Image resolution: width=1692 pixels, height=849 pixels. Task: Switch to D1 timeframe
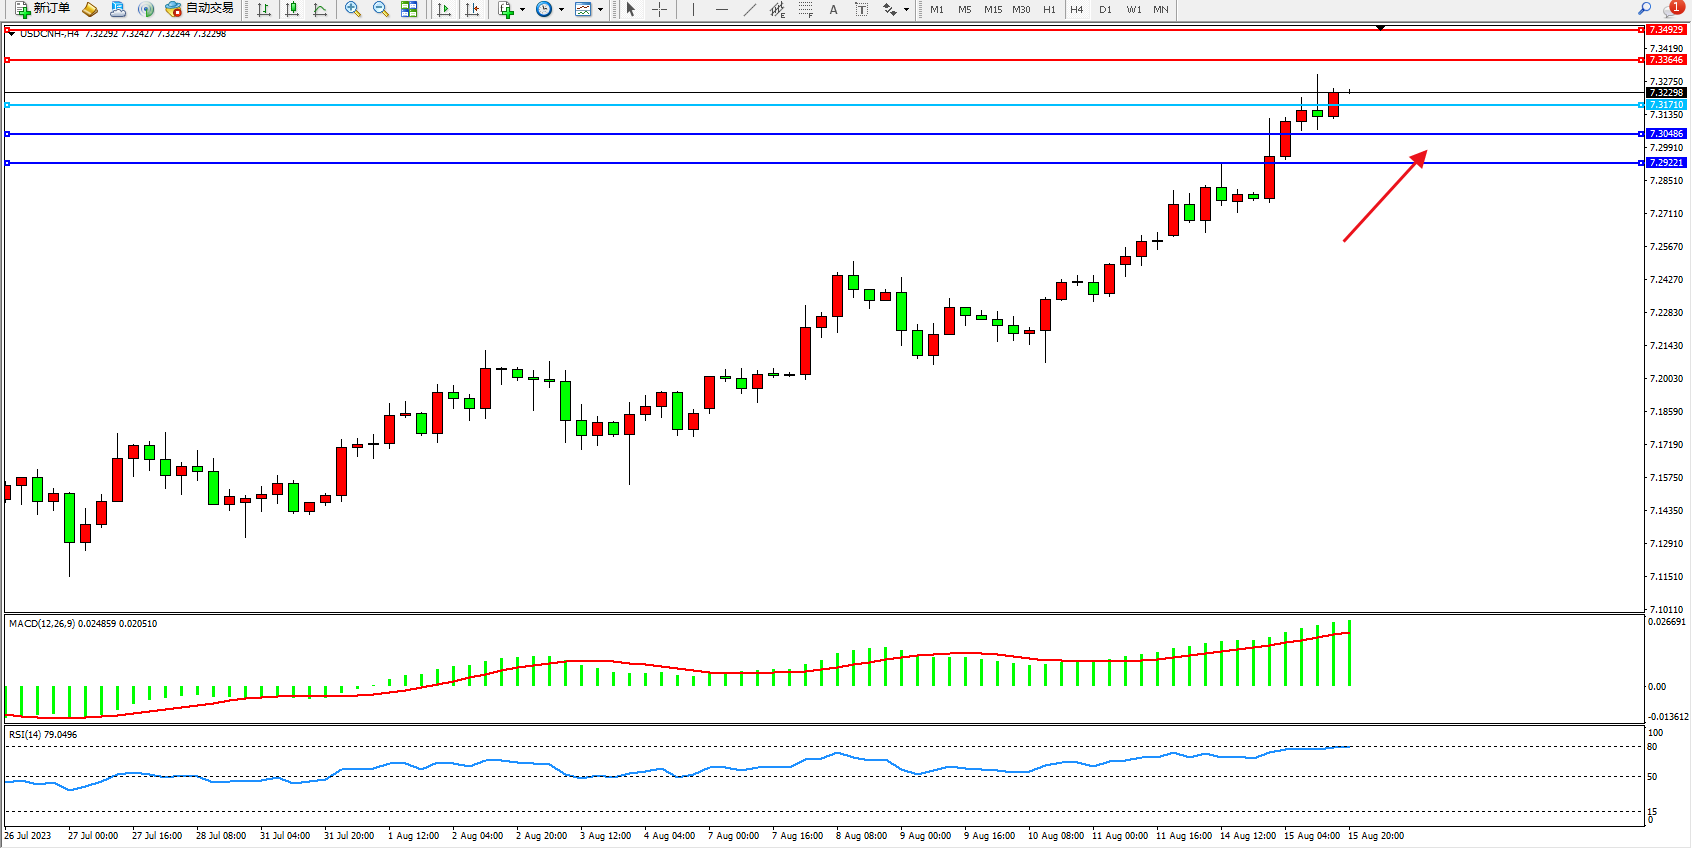[1105, 9]
